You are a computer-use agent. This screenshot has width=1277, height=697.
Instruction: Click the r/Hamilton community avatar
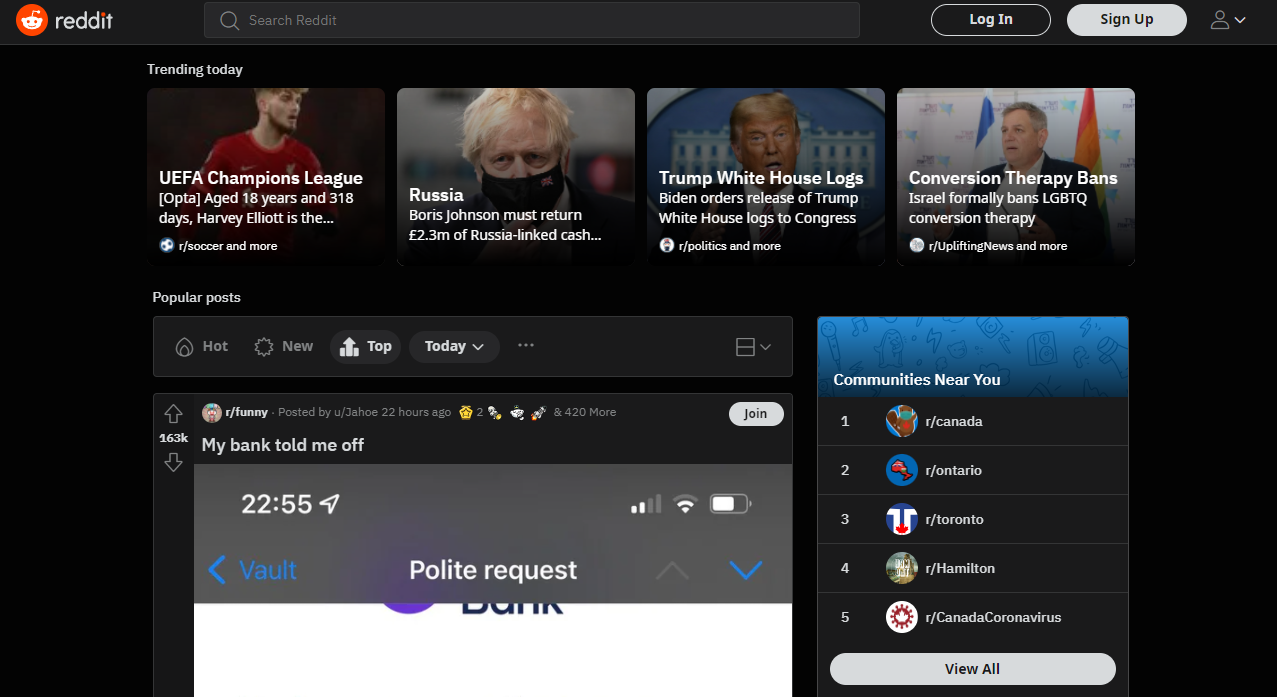(902, 568)
